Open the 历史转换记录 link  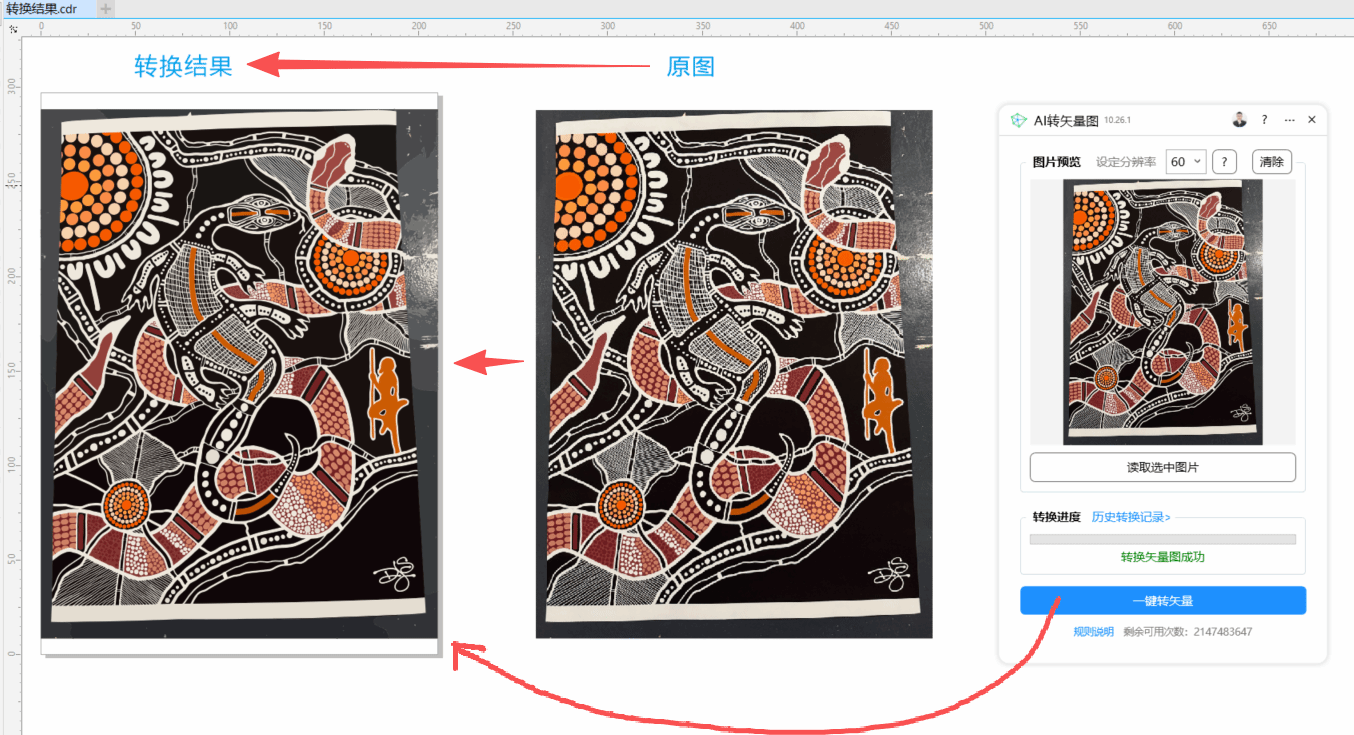1130,517
